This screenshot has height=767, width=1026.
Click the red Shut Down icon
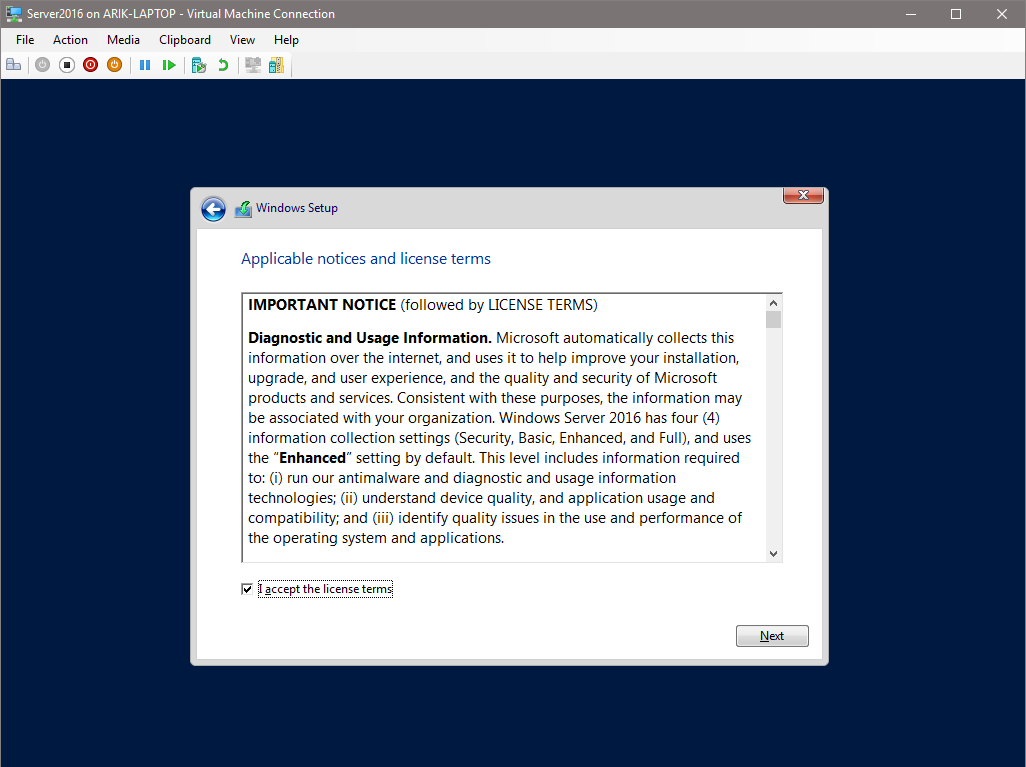coord(90,65)
